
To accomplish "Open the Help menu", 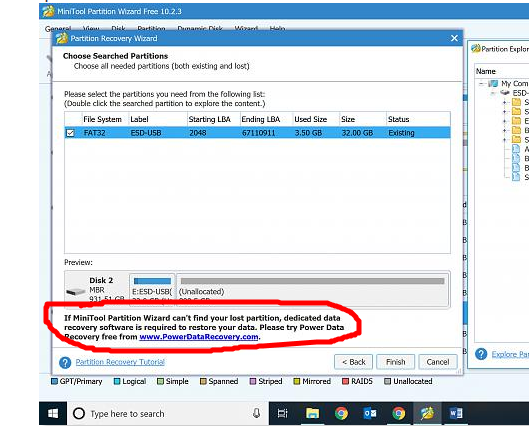I will 277,28.
